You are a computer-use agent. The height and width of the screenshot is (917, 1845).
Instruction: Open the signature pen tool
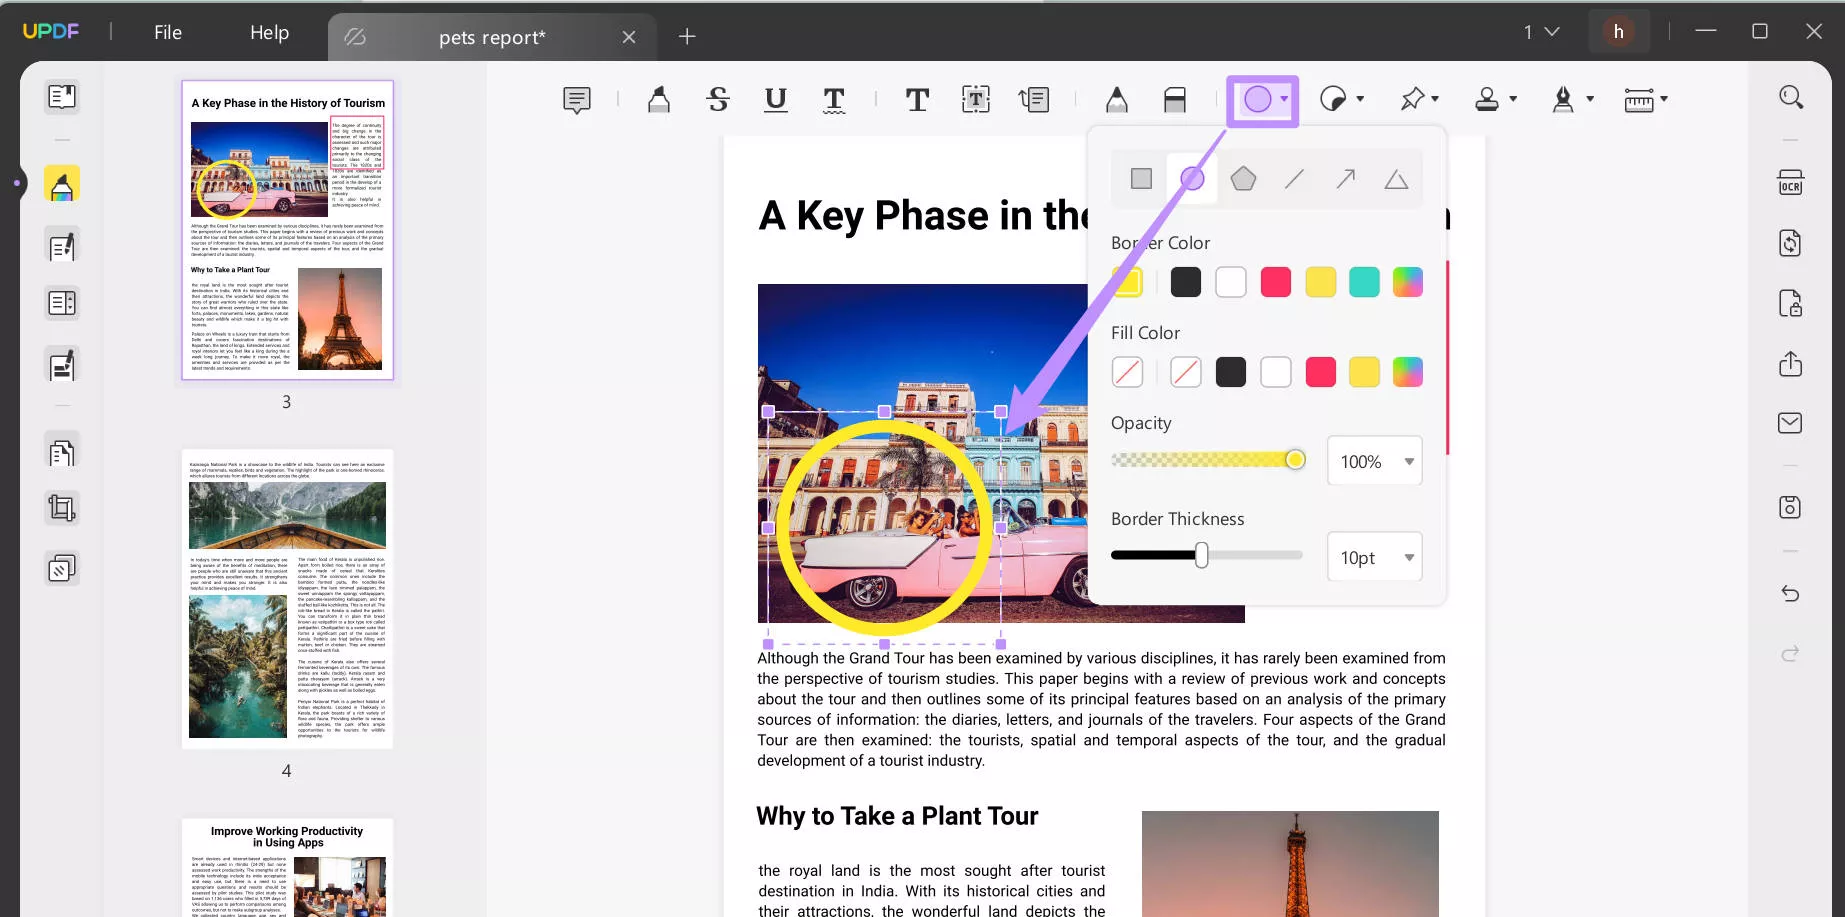point(1563,98)
